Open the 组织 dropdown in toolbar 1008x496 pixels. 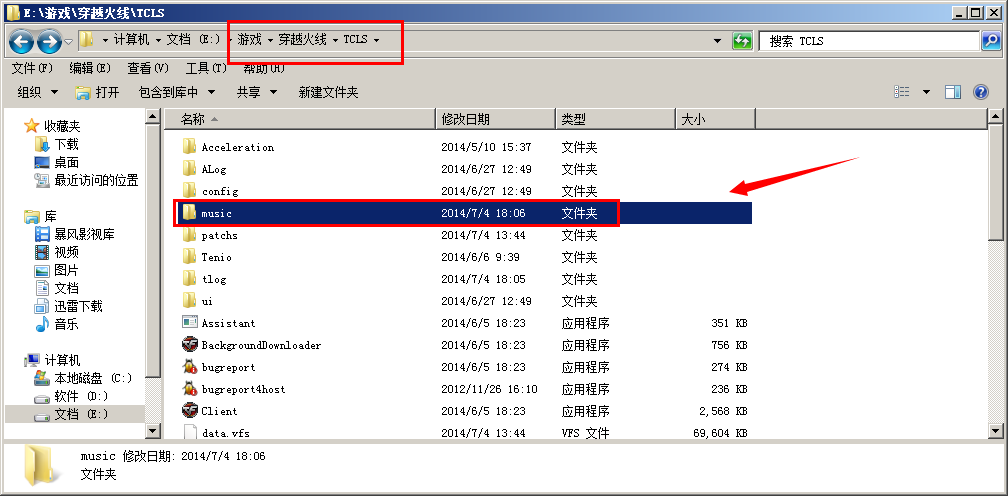(x=37, y=92)
